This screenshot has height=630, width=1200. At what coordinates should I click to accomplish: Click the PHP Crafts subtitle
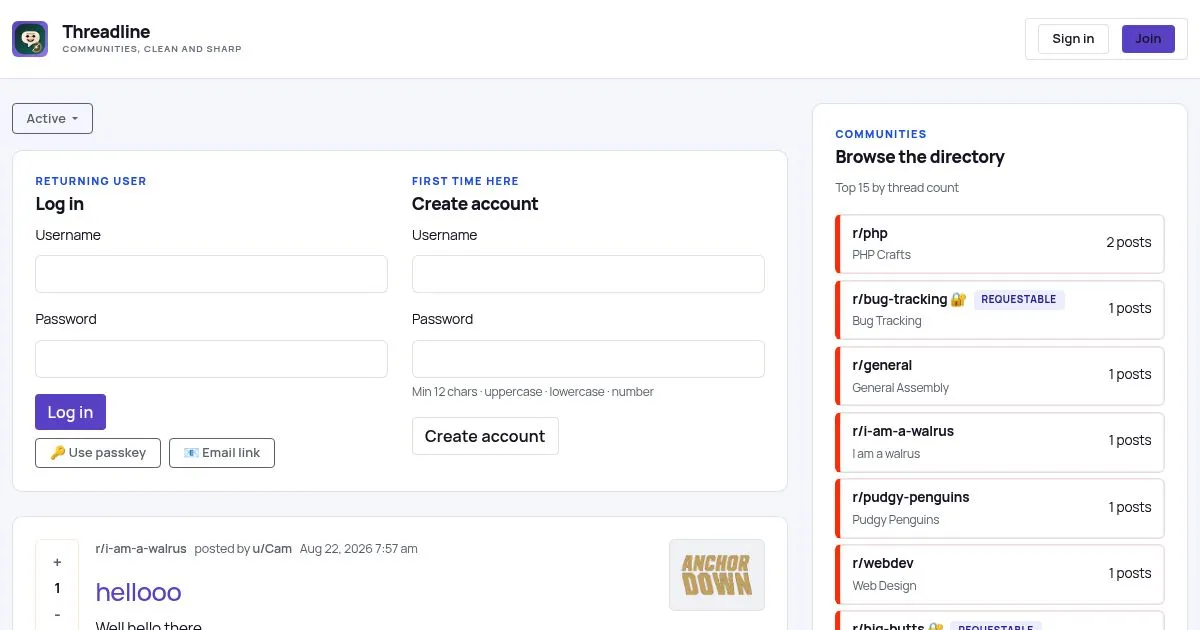pyautogui.click(x=881, y=255)
